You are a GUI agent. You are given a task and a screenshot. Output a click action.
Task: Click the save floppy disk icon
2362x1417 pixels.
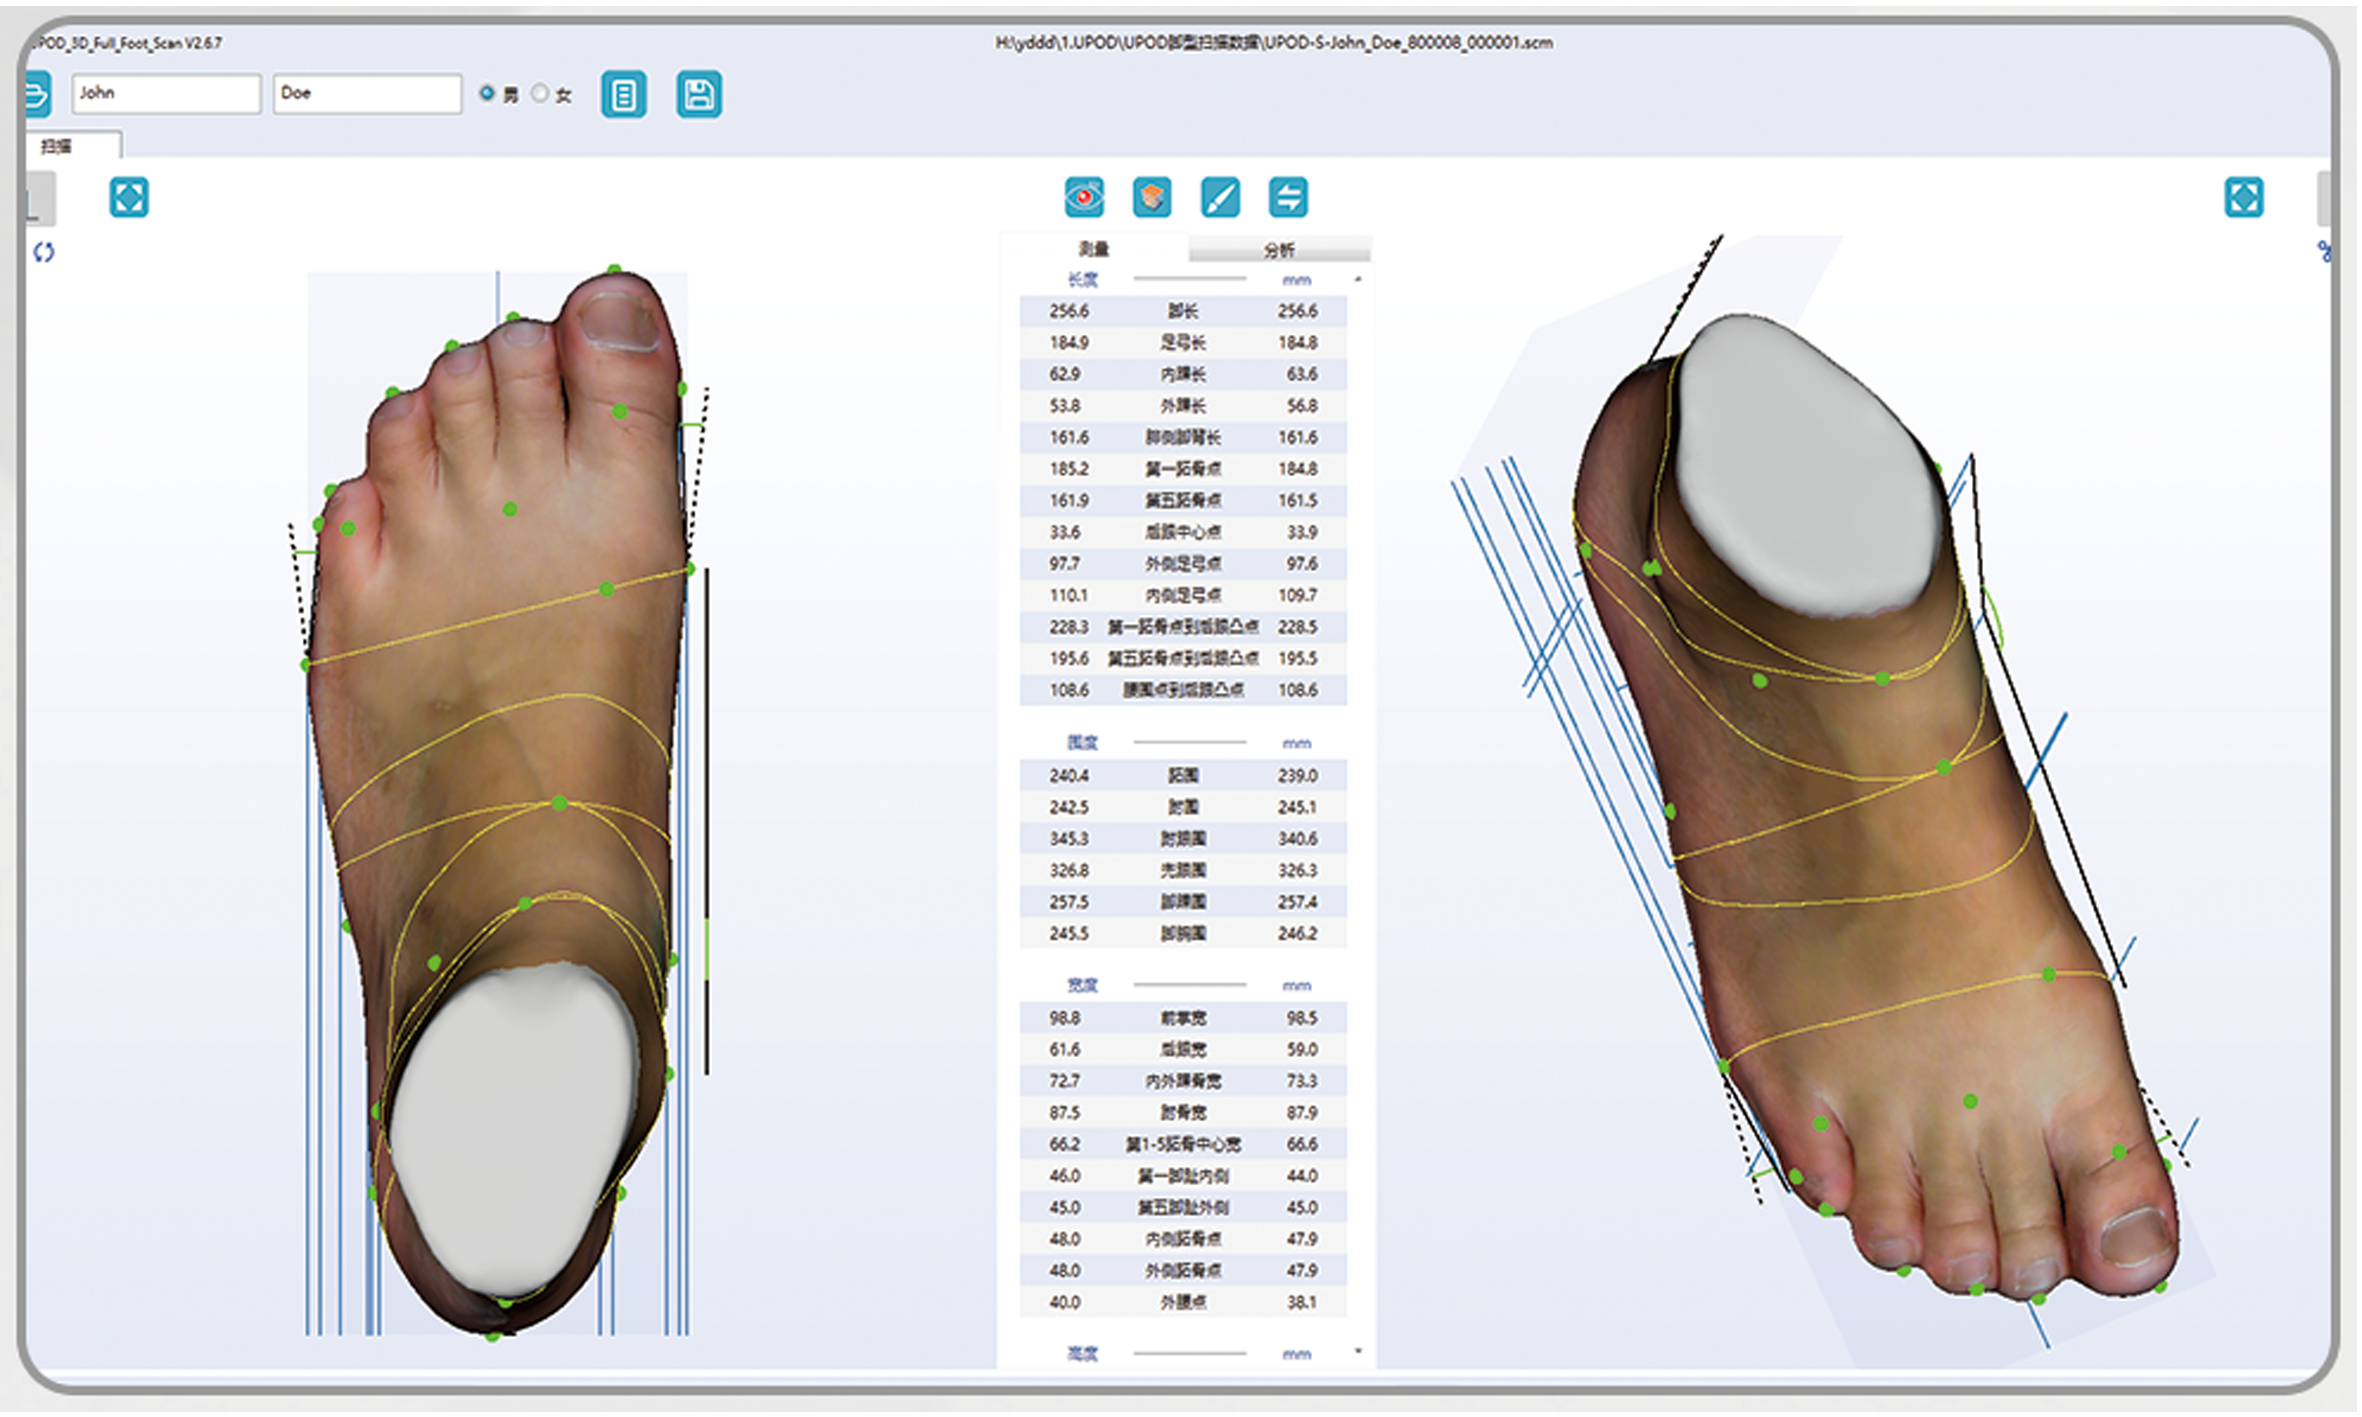coord(698,95)
